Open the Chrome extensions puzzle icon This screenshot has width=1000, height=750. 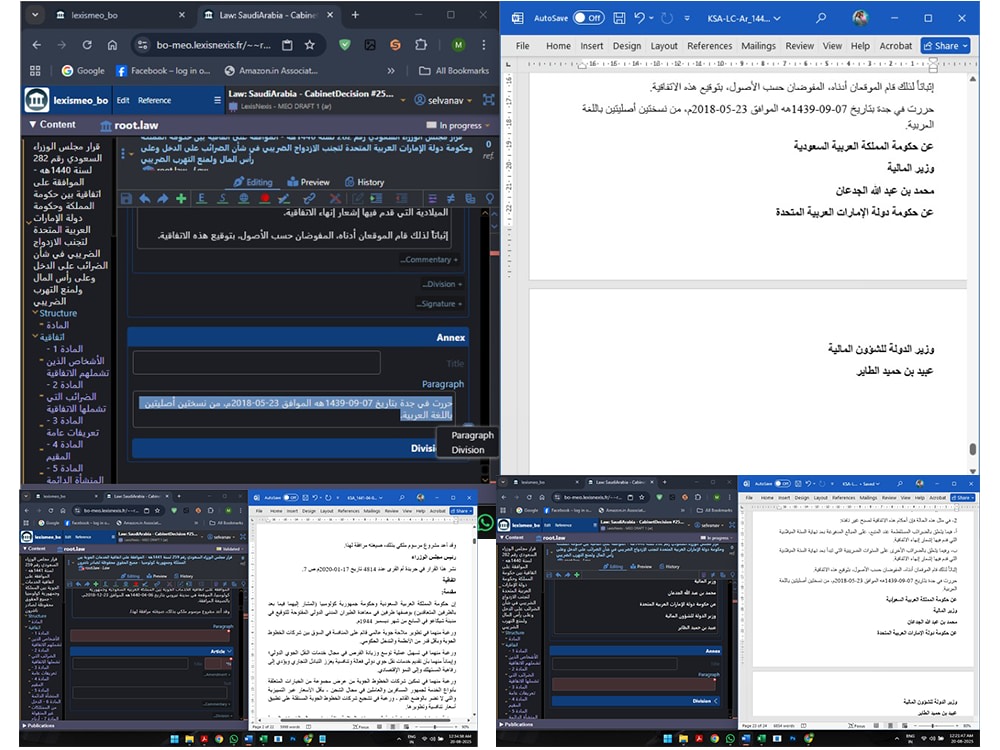point(421,45)
